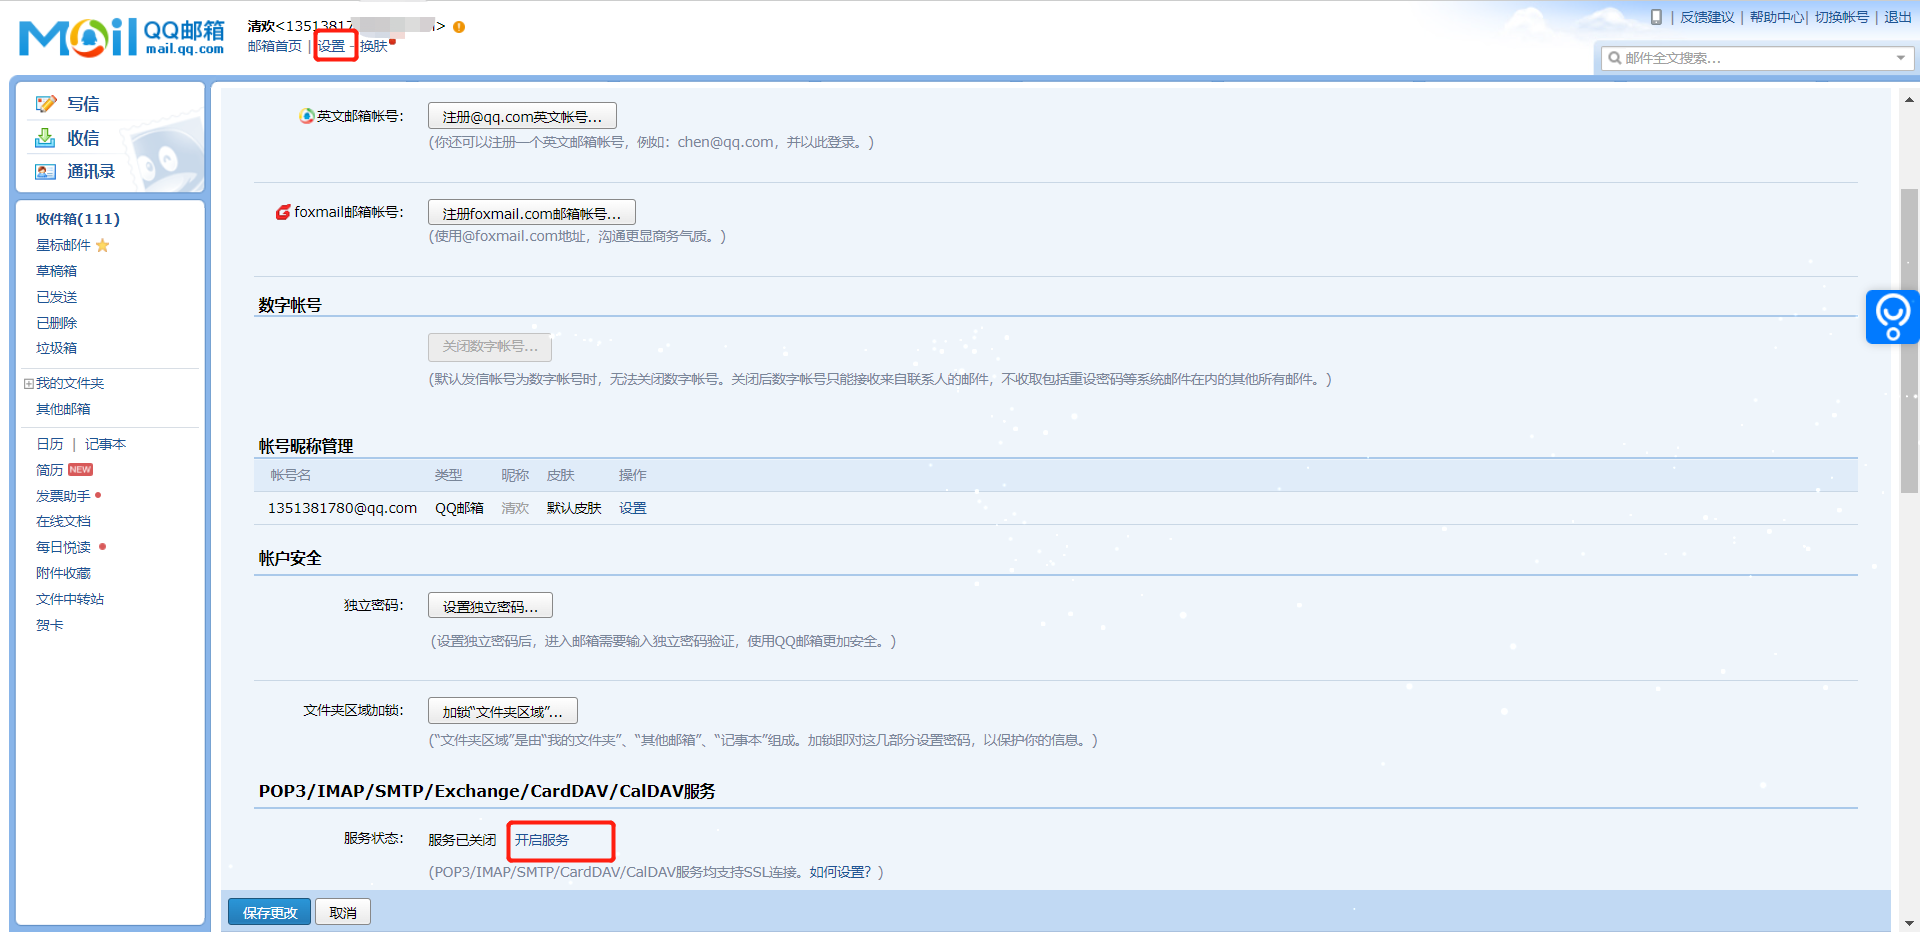This screenshot has width=1920, height=932.
Task: Open 帮助中心
Action: point(1777,17)
